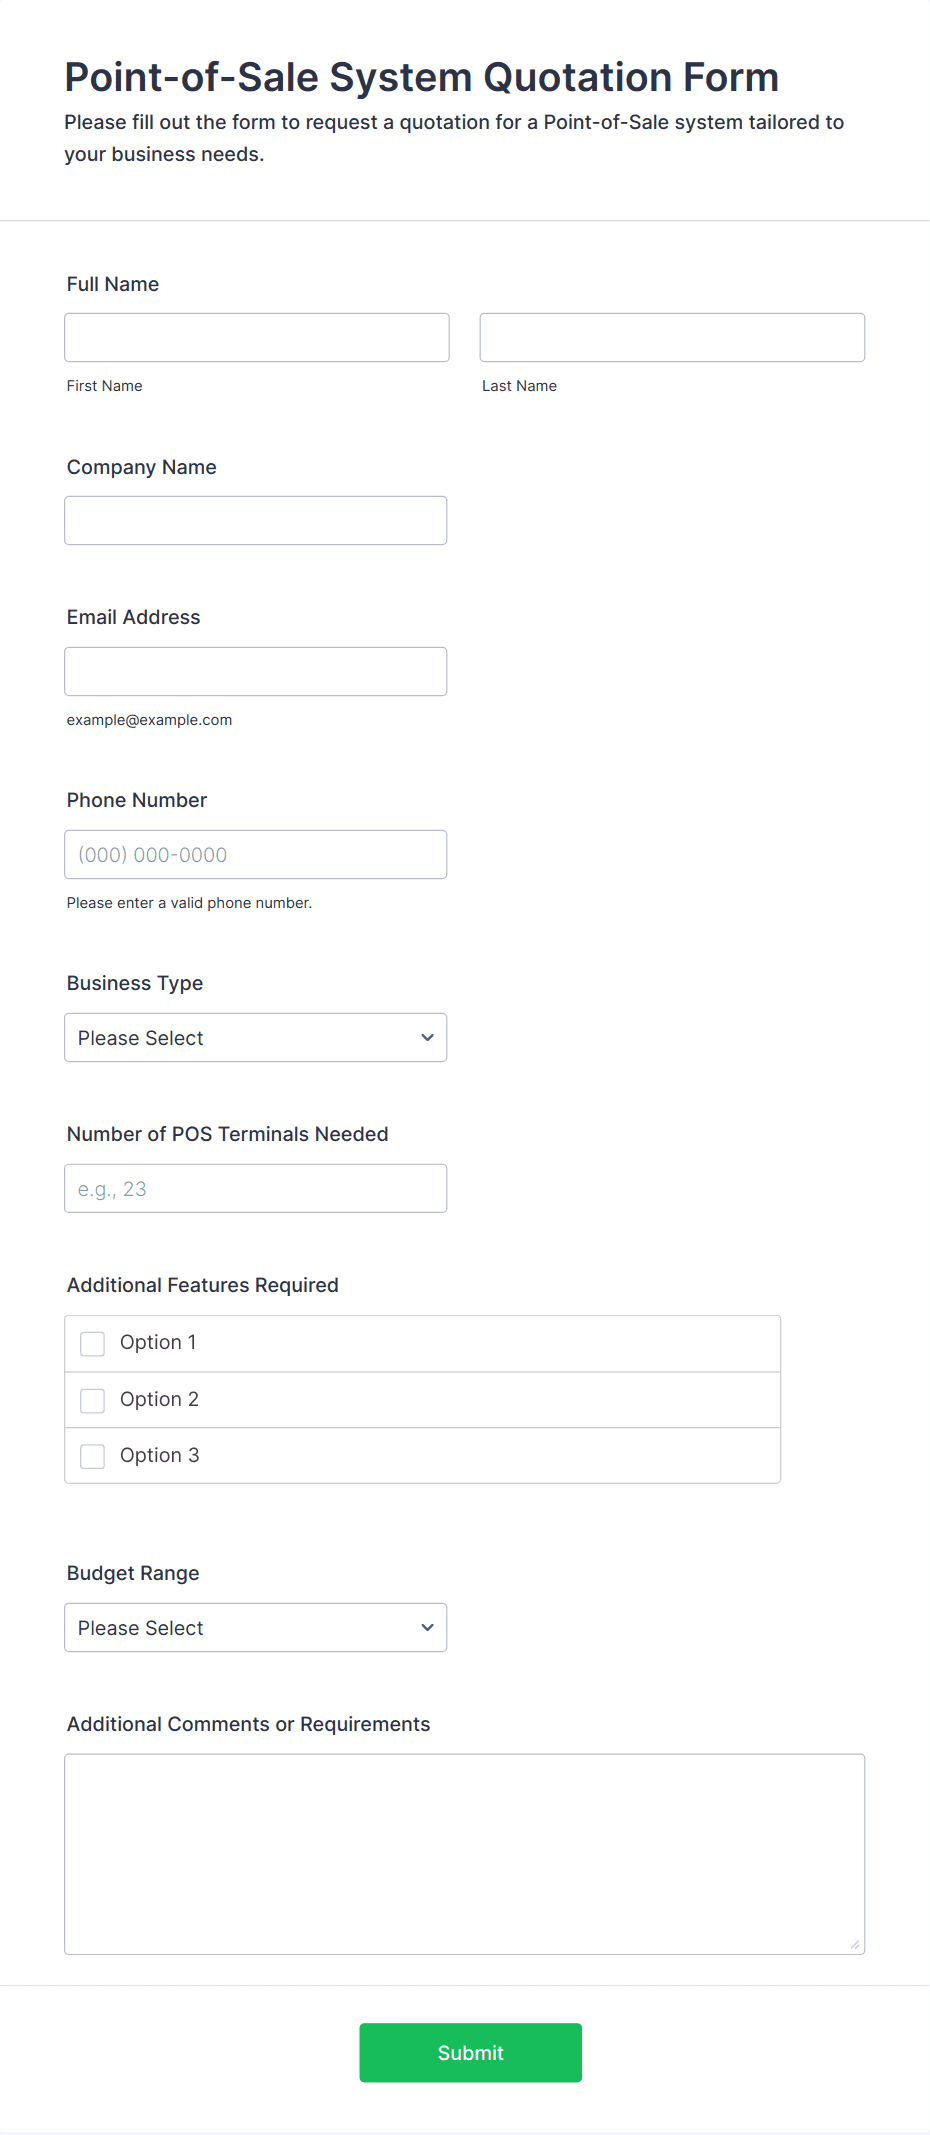Click the Phone Number input field
930x2135 pixels.
(255, 855)
